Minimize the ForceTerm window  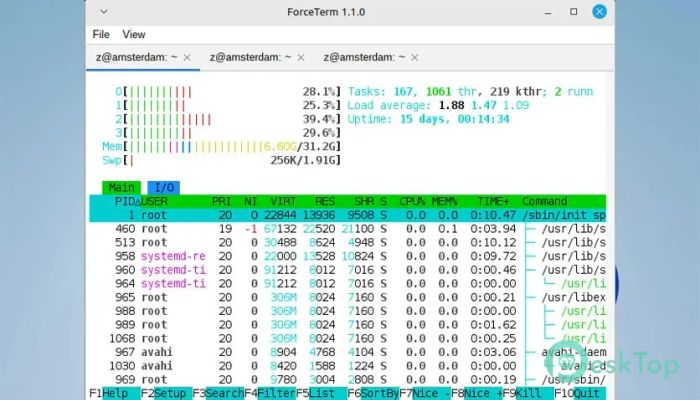548,12
